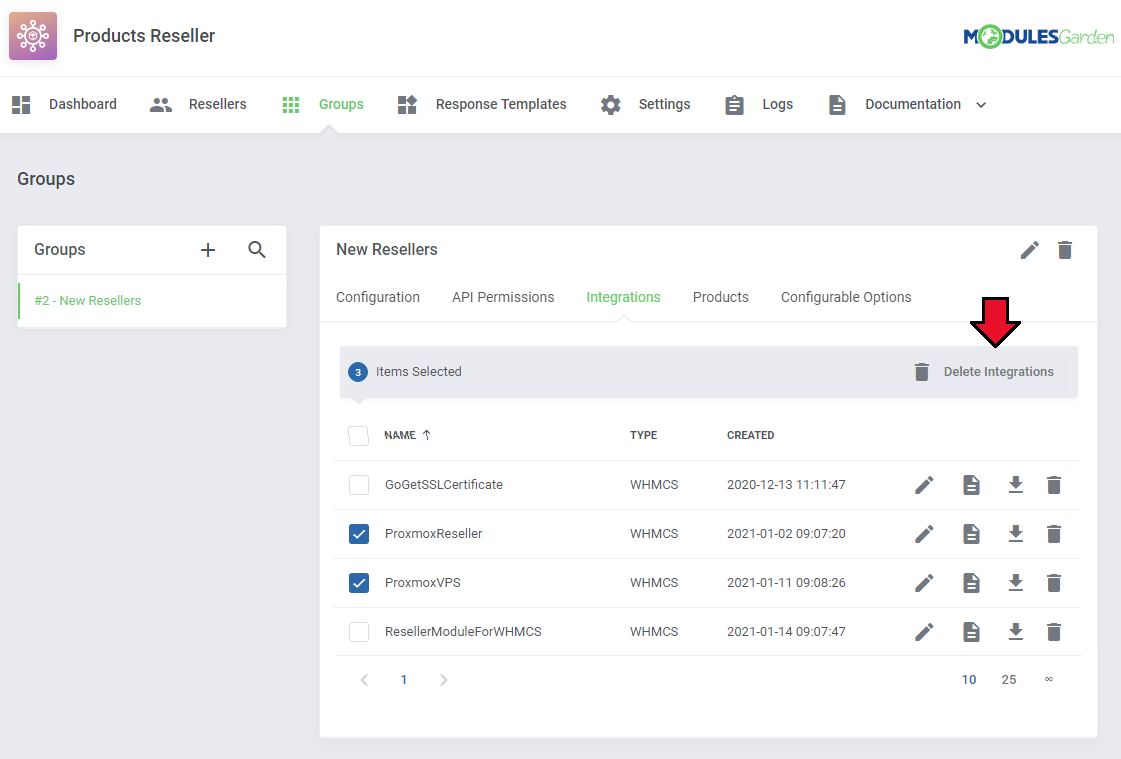Screen dimensions: 1121x759
Task: Click the CREATED column header
Action: tap(751, 435)
